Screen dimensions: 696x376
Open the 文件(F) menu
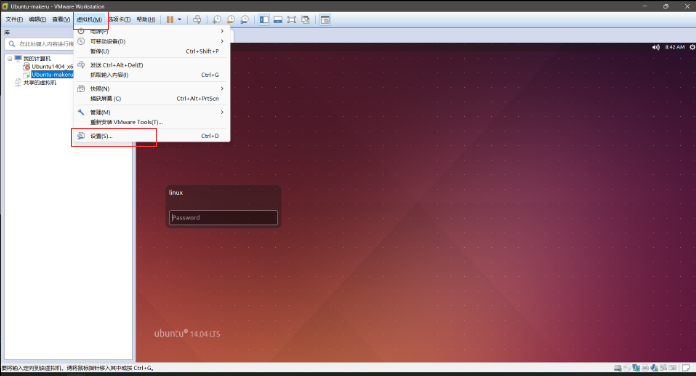(14, 20)
